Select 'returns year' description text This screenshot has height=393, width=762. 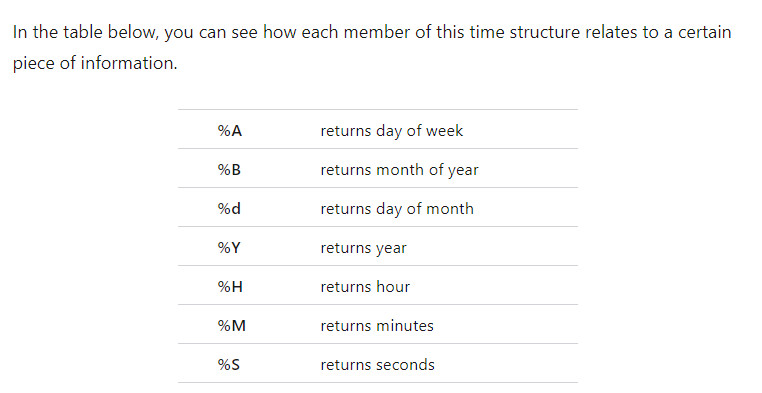pyautogui.click(x=363, y=248)
